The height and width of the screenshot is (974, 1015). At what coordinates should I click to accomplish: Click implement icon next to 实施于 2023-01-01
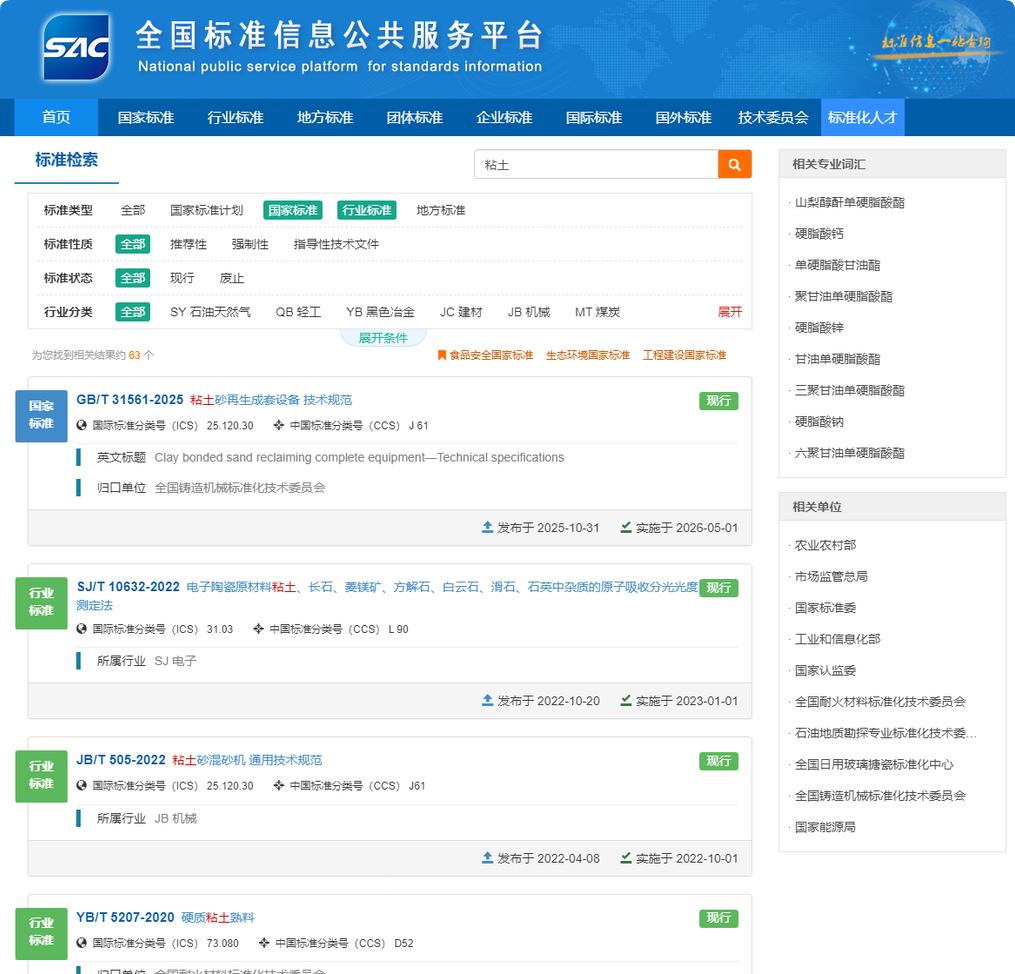(x=626, y=700)
